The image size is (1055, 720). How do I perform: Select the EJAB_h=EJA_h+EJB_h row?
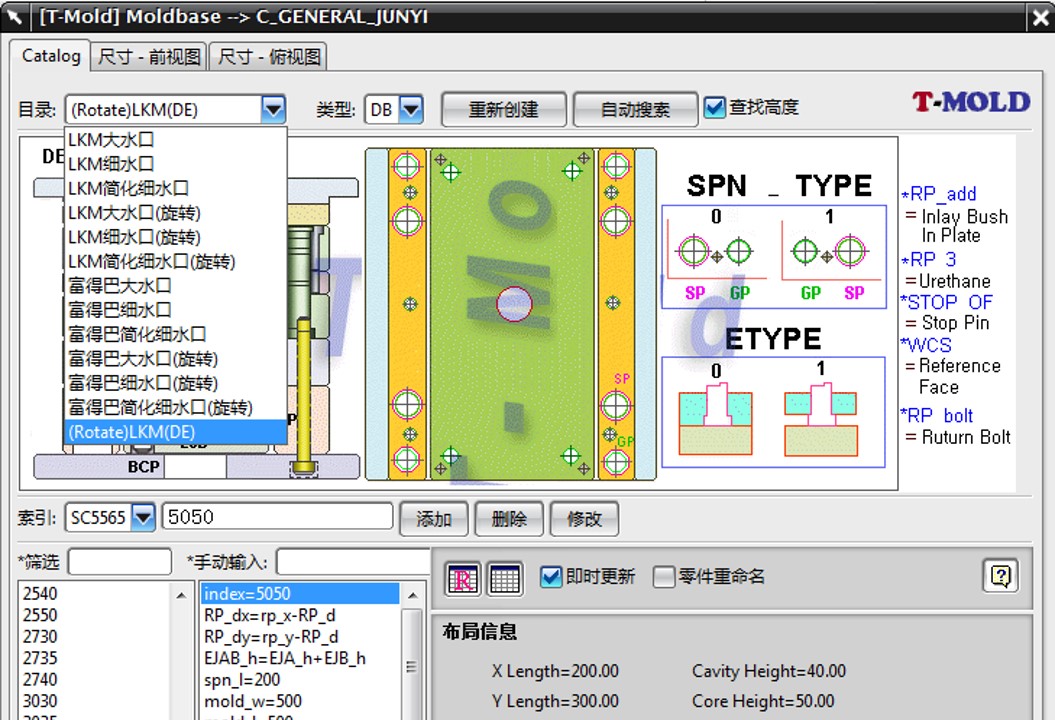pyautogui.click(x=300, y=658)
